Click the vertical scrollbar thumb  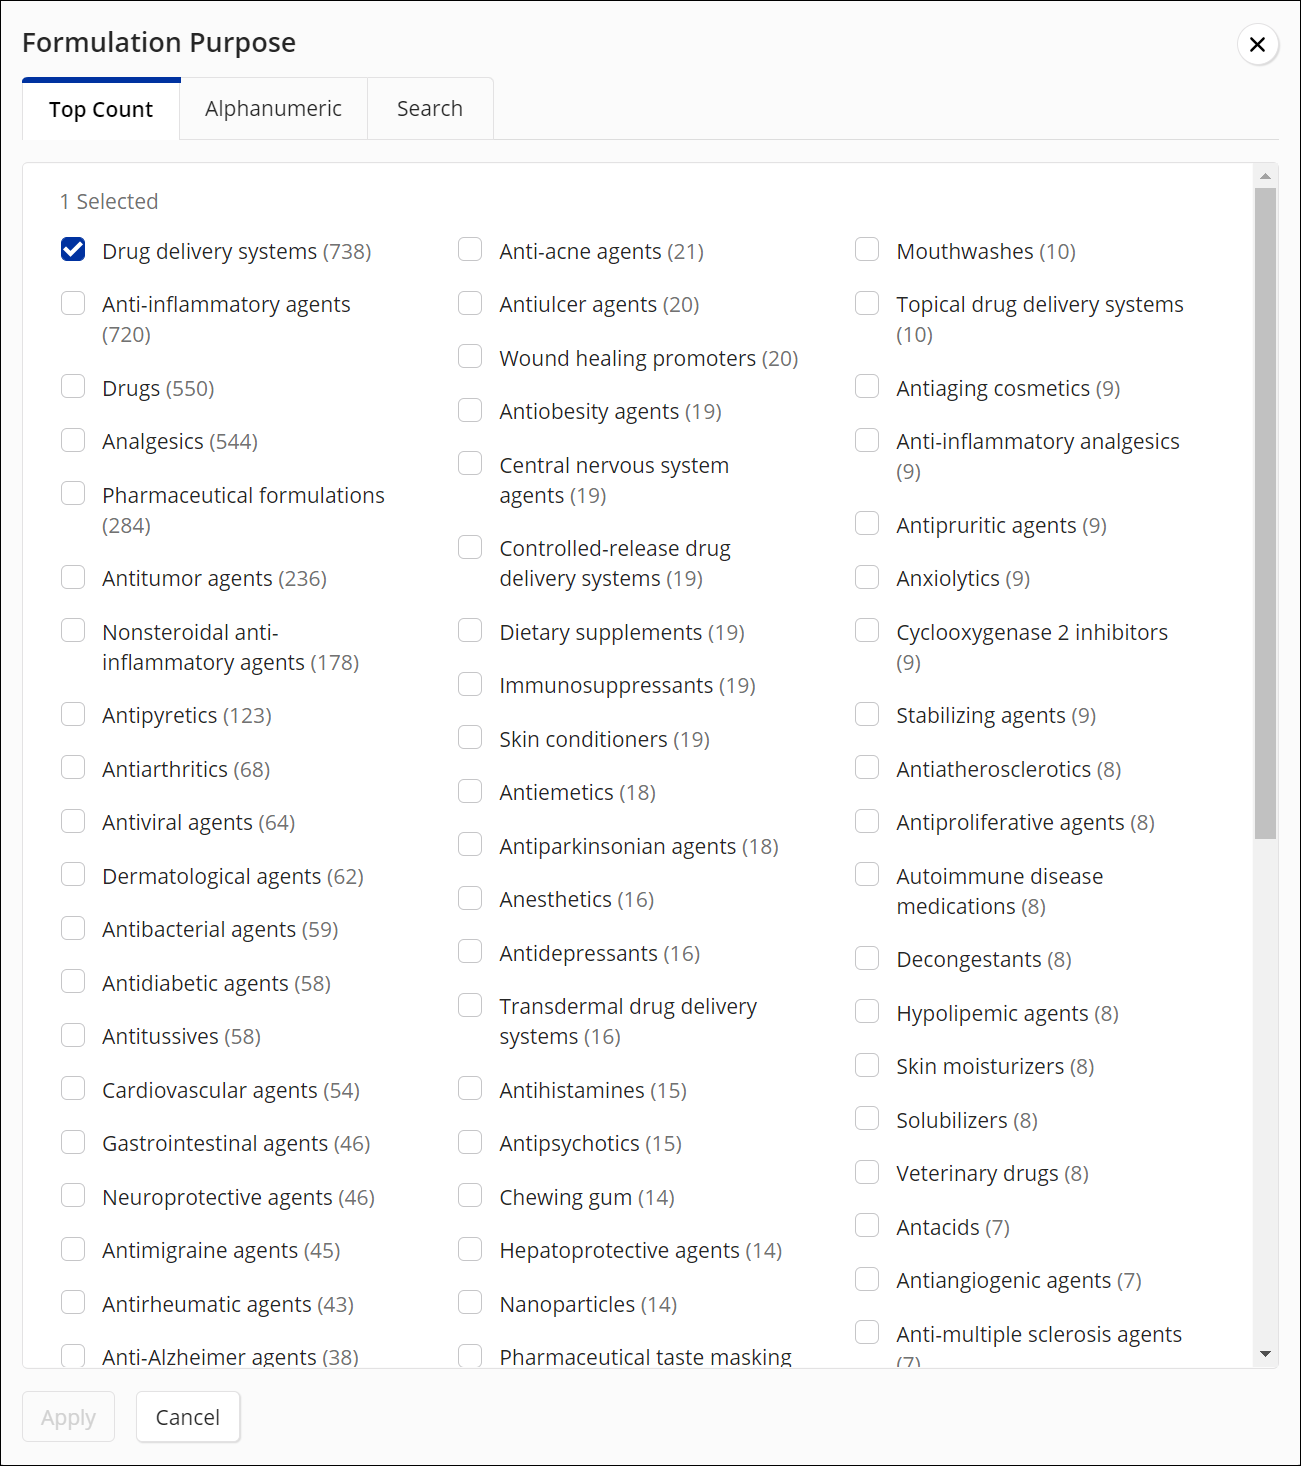(1265, 513)
